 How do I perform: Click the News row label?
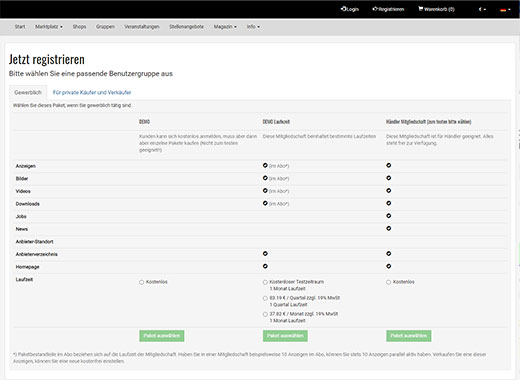coord(22,229)
